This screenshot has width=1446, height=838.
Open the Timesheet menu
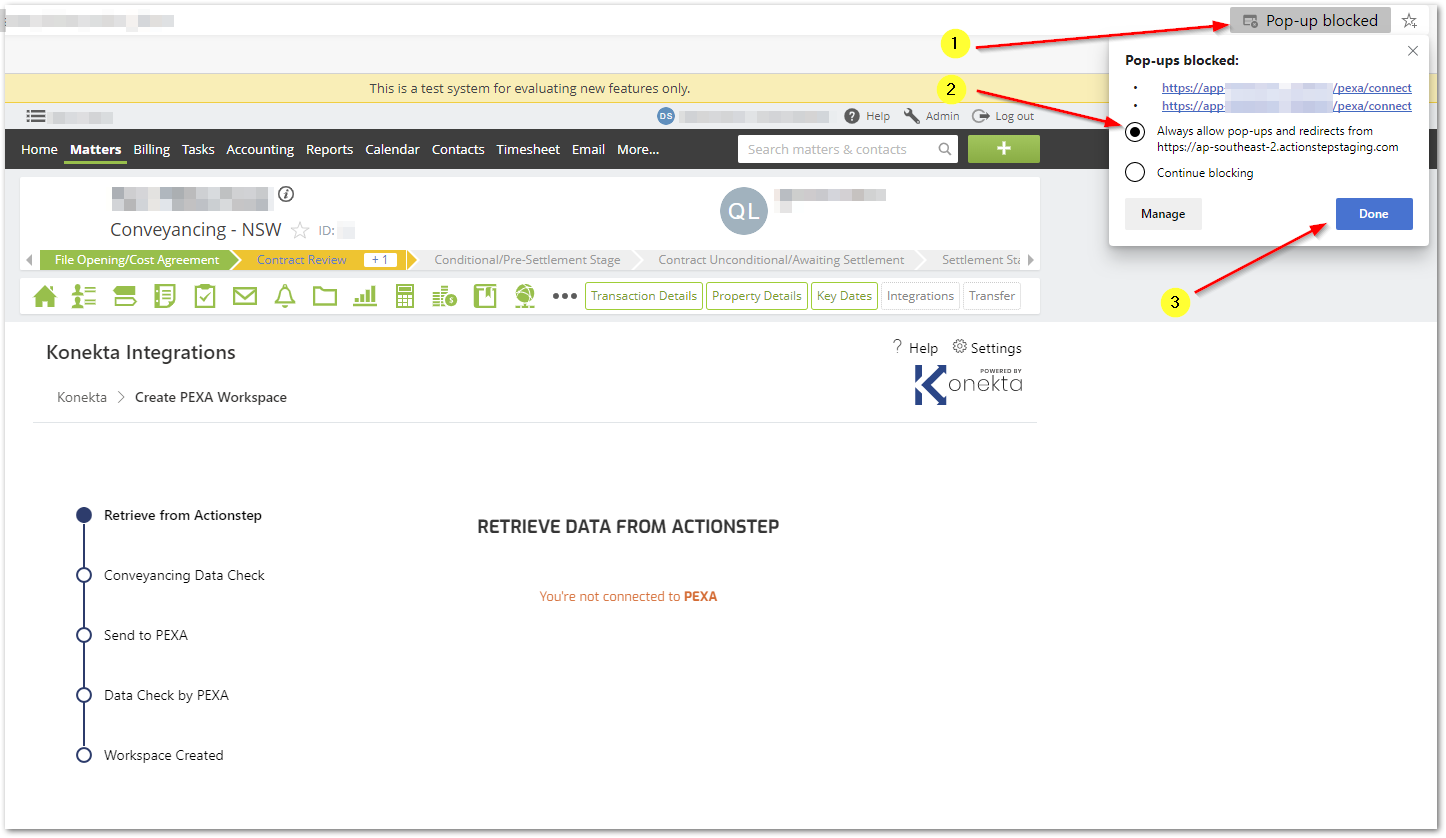(x=528, y=149)
